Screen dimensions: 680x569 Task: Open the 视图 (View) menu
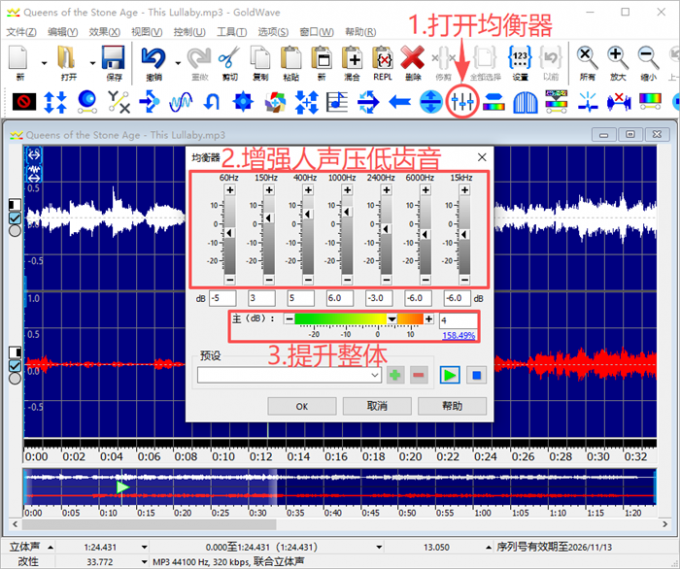pos(147,32)
